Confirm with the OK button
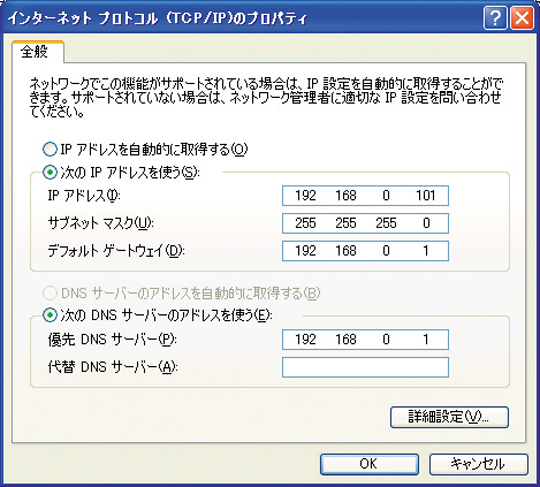Viewport: 540px width, 487px height. pos(369,464)
